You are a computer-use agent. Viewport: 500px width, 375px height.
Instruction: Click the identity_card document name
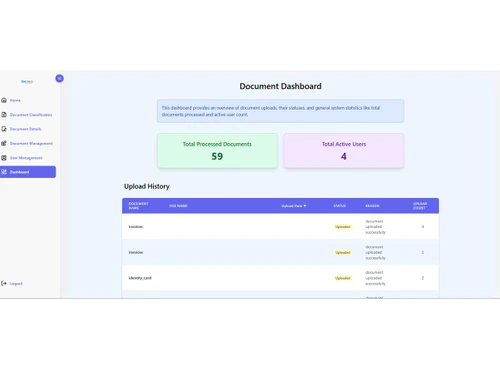140,278
